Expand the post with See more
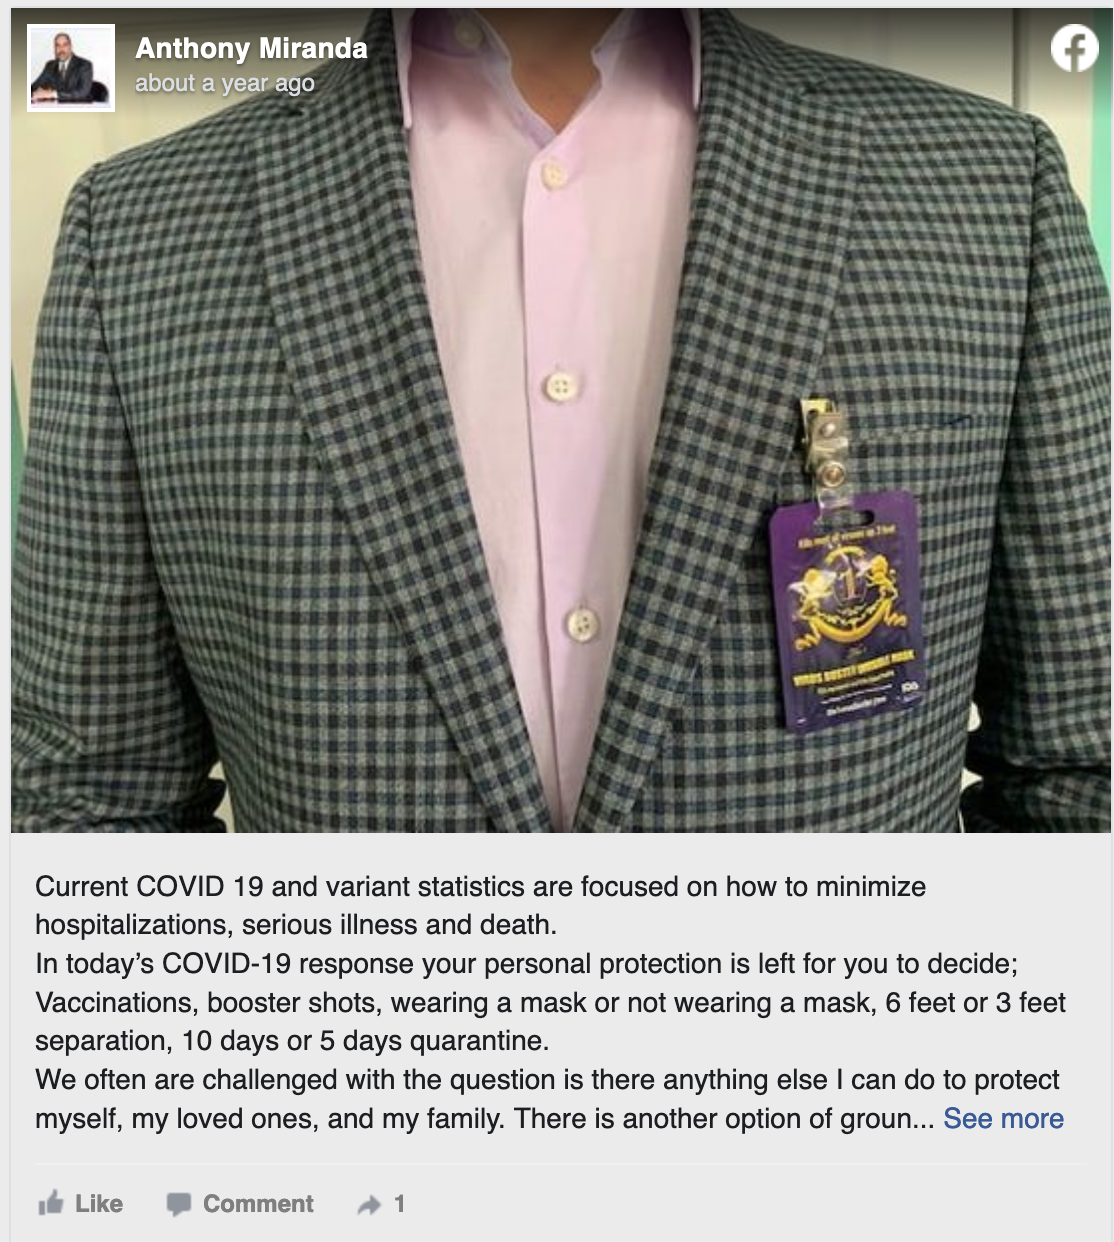 [x=1003, y=1118]
